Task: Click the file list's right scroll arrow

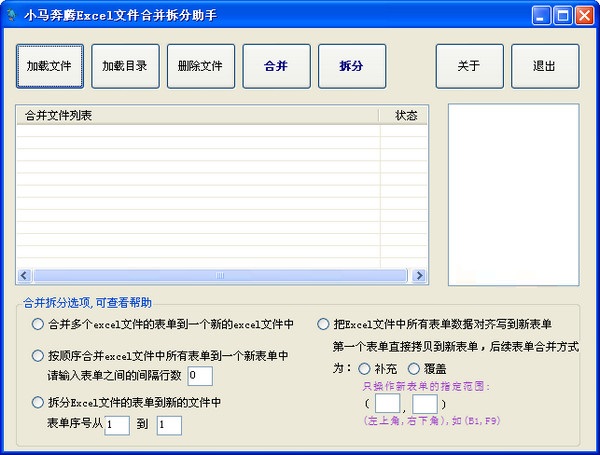Action: pyautogui.click(x=419, y=276)
